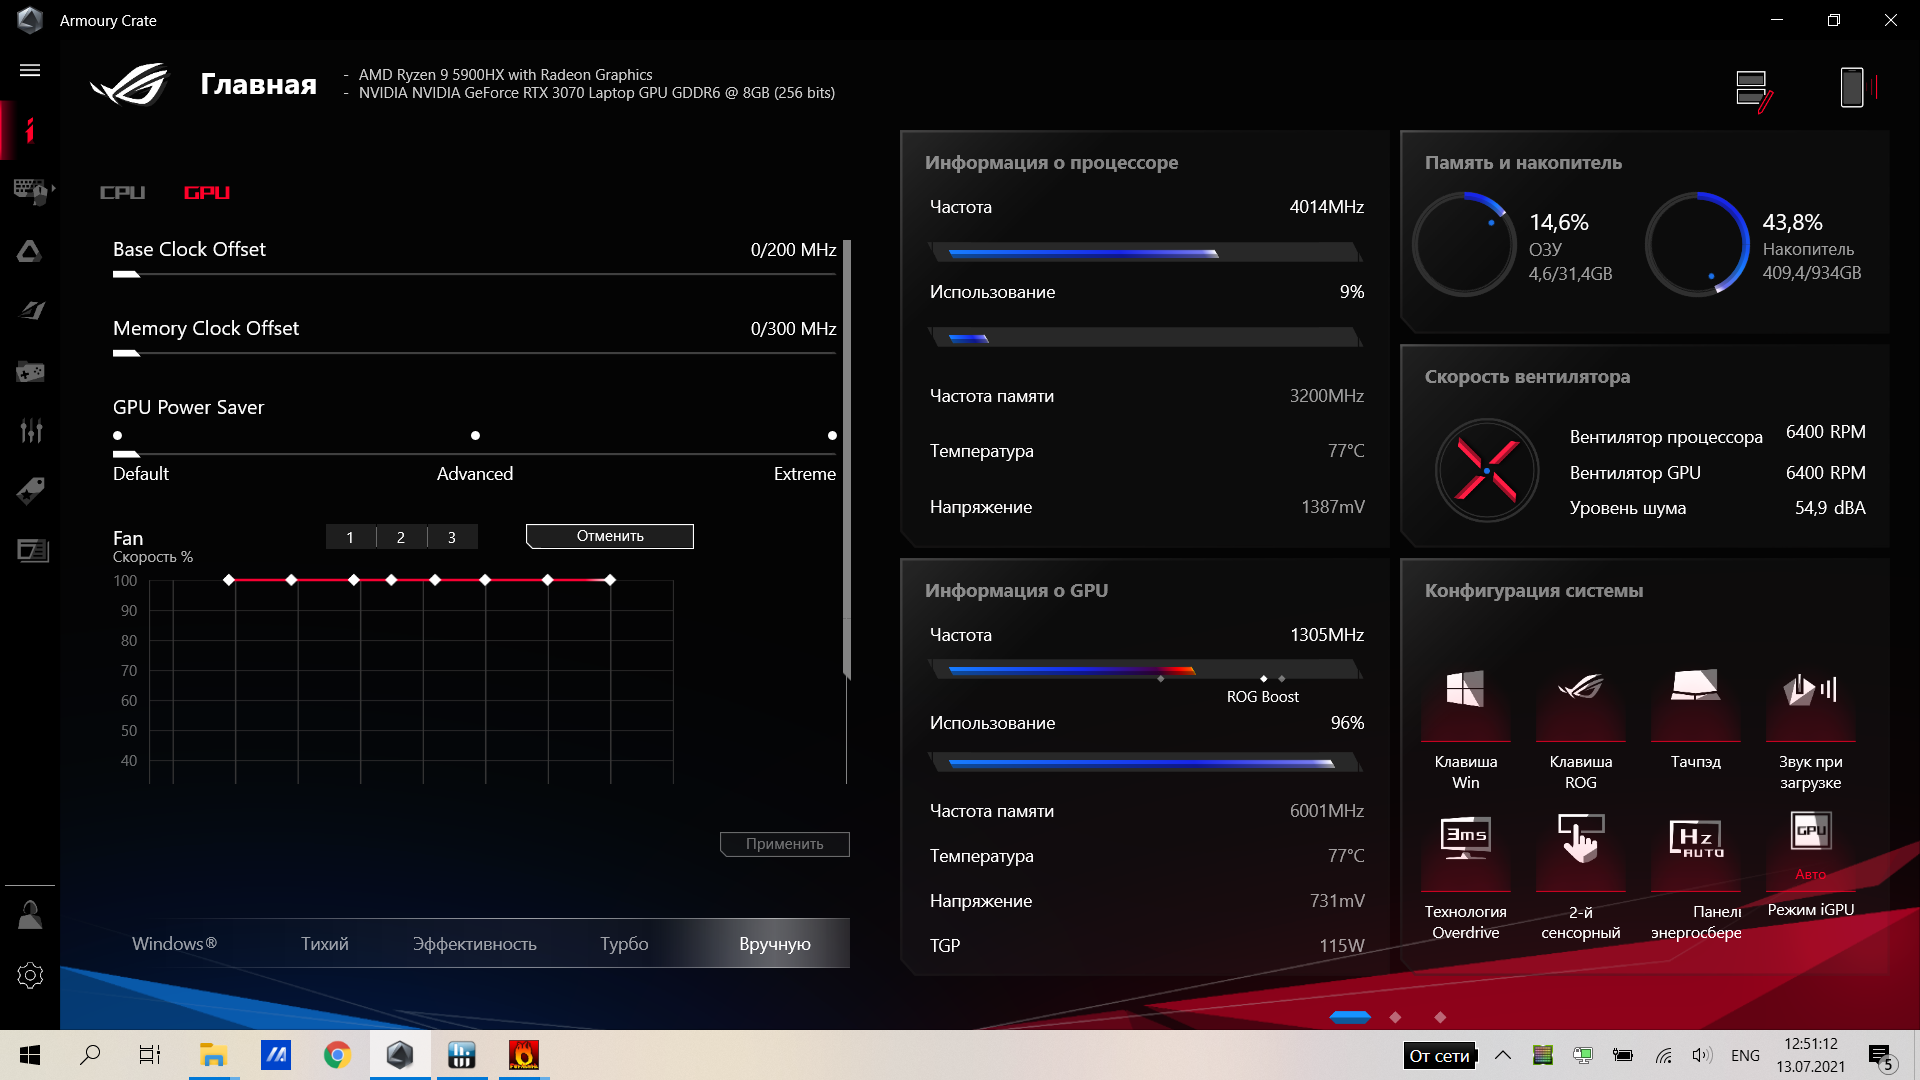1920x1080 pixels.
Task: Open the MyASUS icon on the taskbar
Action: click(275, 1055)
